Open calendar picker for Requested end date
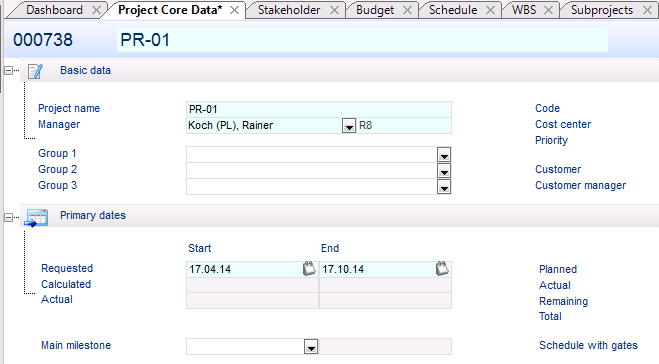The width and height of the screenshot is (659, 364). coord(442,269)
